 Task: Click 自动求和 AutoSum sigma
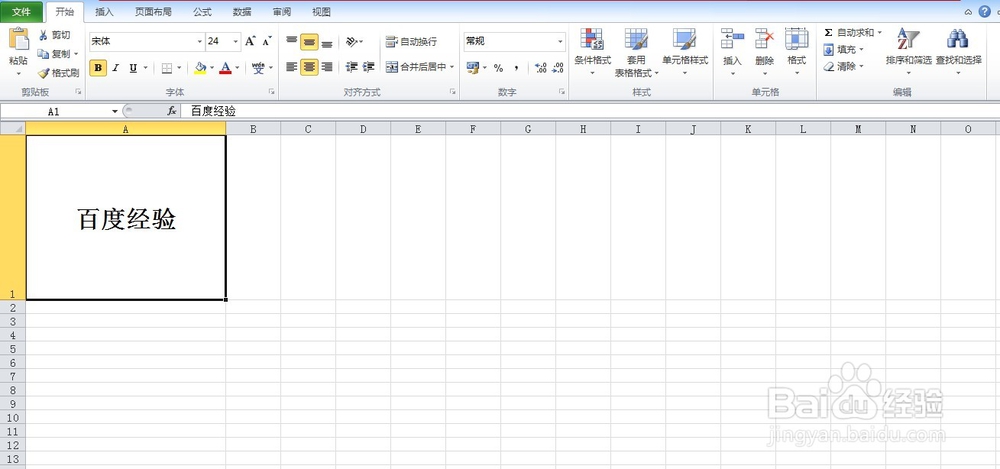pyautogui.click(x=852, y=33)
